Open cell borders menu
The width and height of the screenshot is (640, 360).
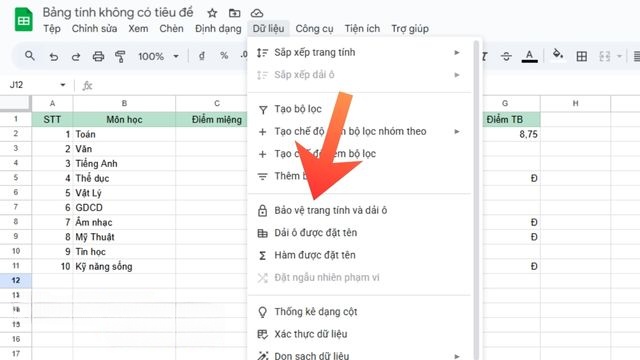coord(582,56)
